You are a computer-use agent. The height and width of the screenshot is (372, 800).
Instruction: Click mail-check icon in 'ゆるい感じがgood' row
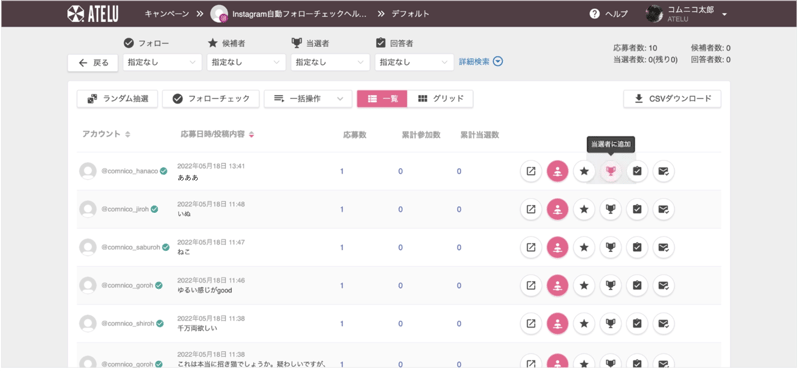point(663,285)
